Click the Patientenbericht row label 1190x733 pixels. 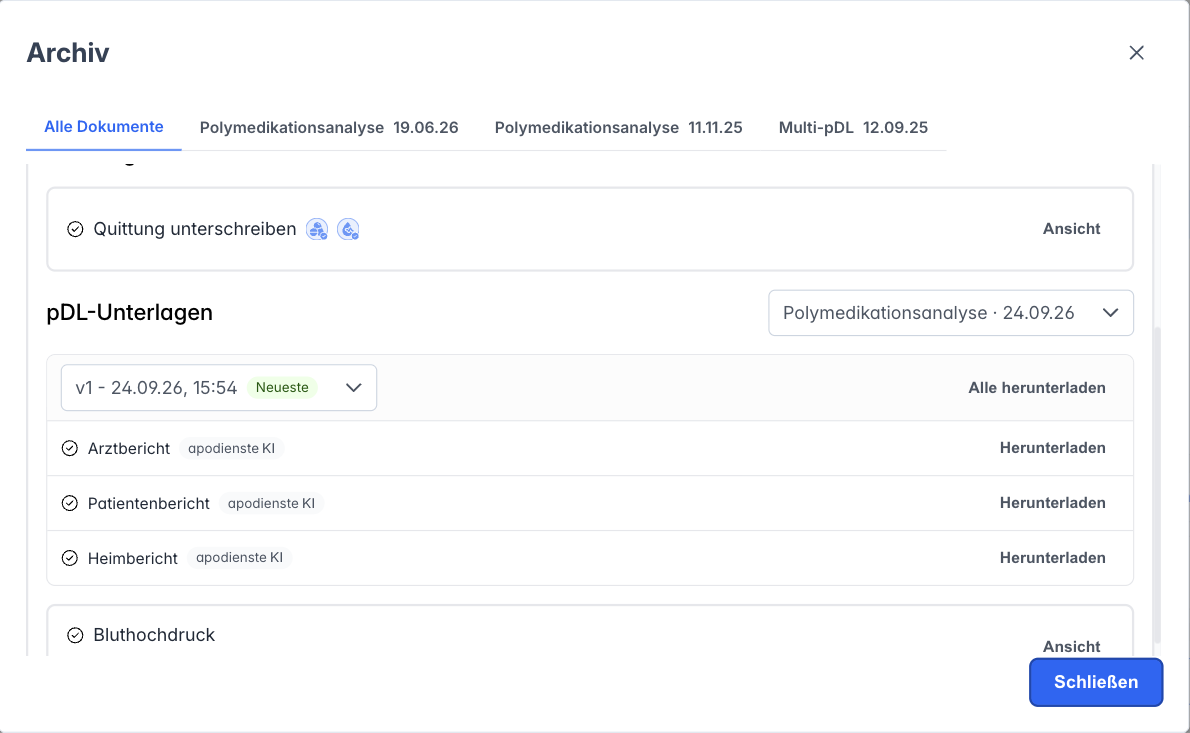(149, 503)
